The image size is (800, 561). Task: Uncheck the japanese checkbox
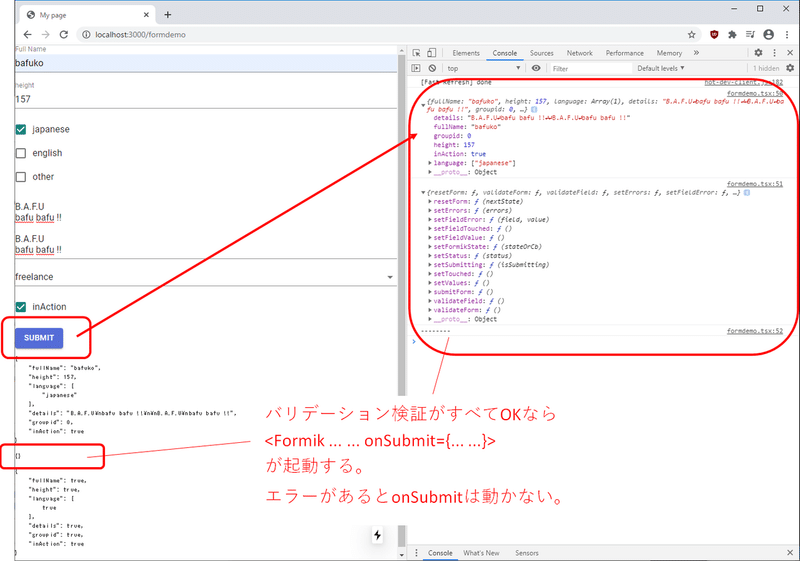click(x=21, y=130)
